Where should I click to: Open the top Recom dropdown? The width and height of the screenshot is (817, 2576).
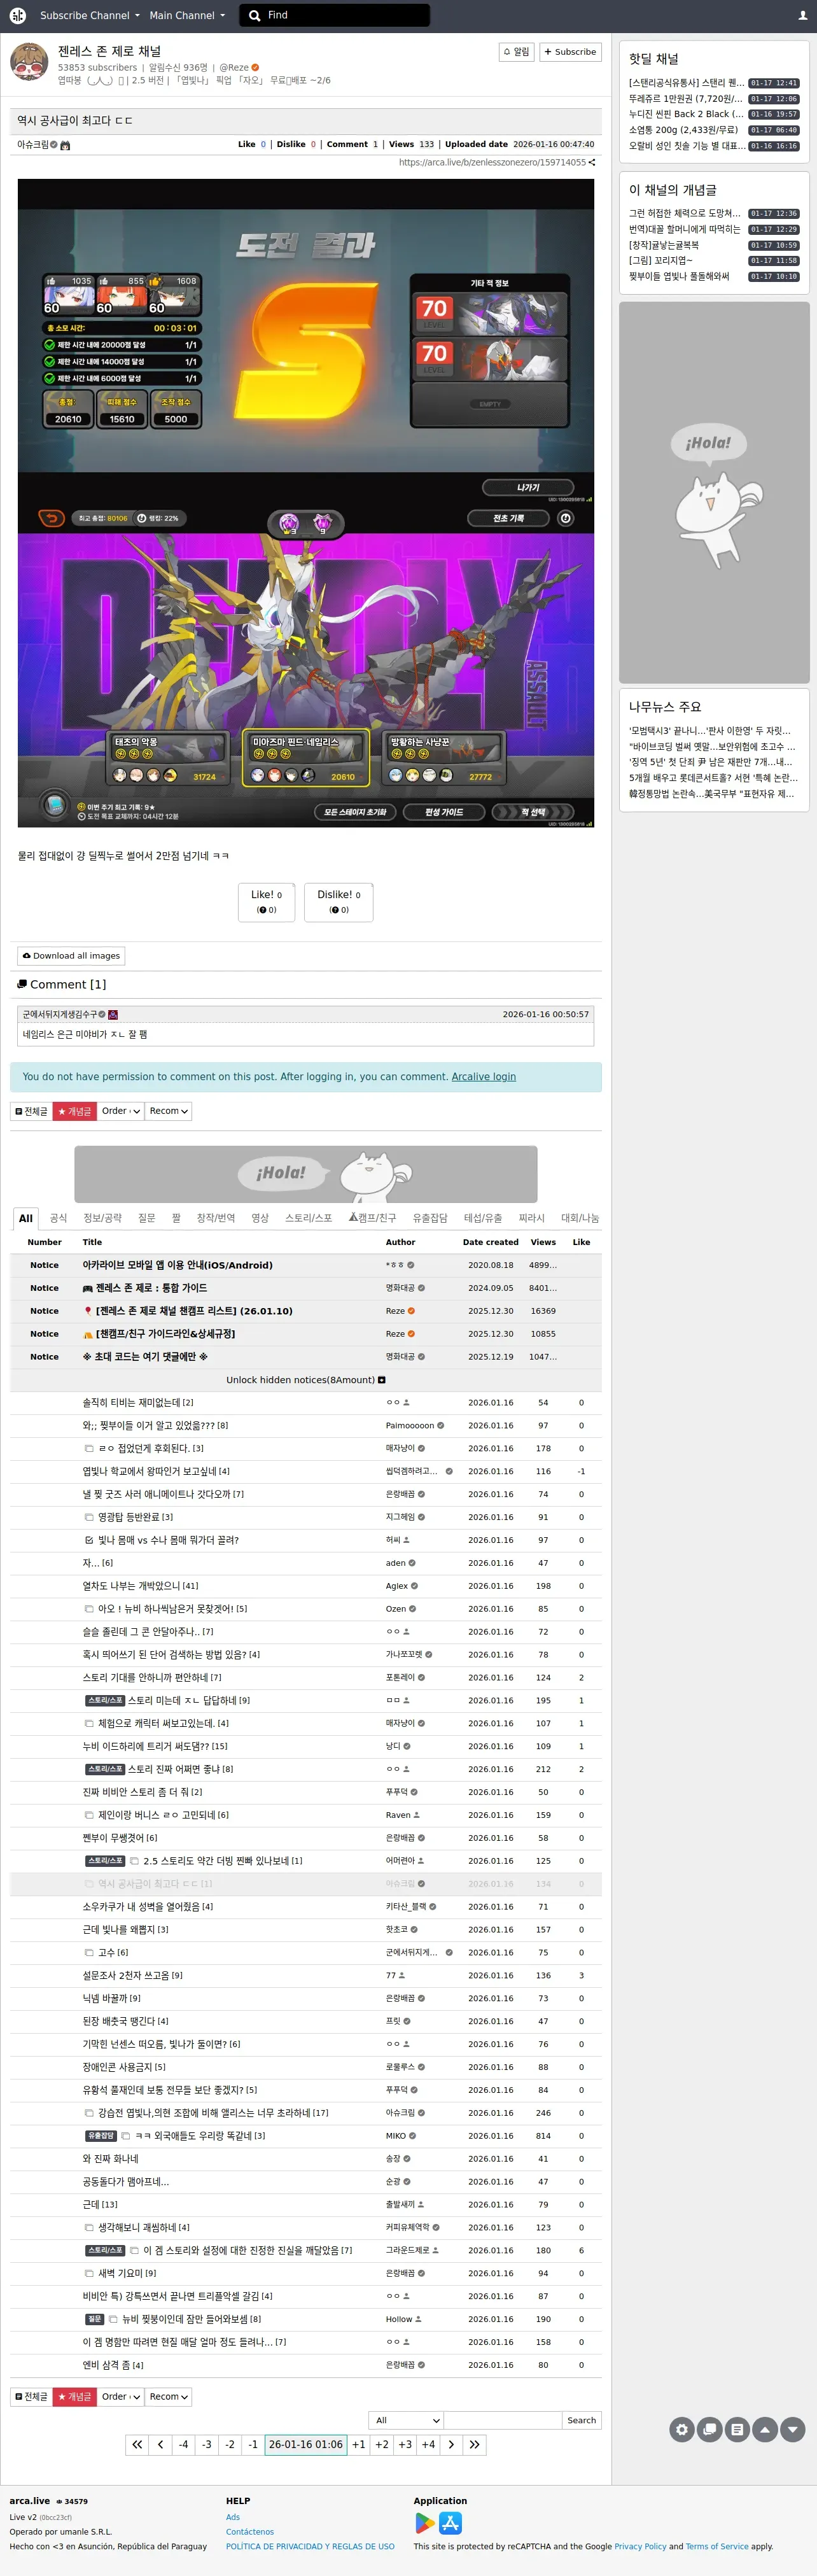click(168, 1111)
